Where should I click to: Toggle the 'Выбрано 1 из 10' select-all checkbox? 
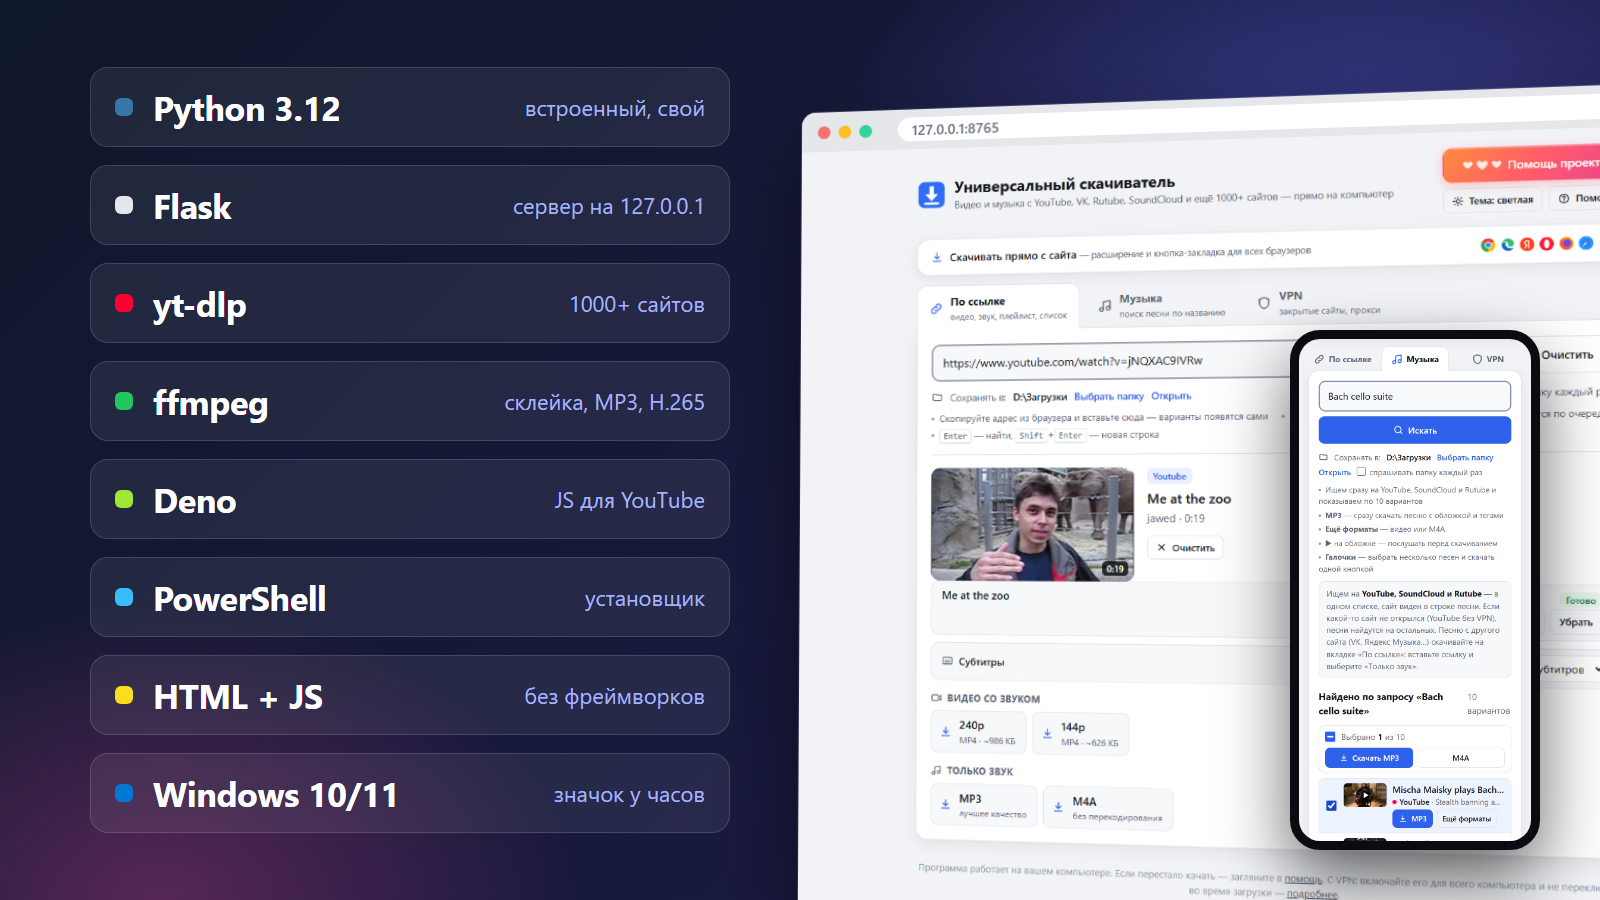(1330, 737)
